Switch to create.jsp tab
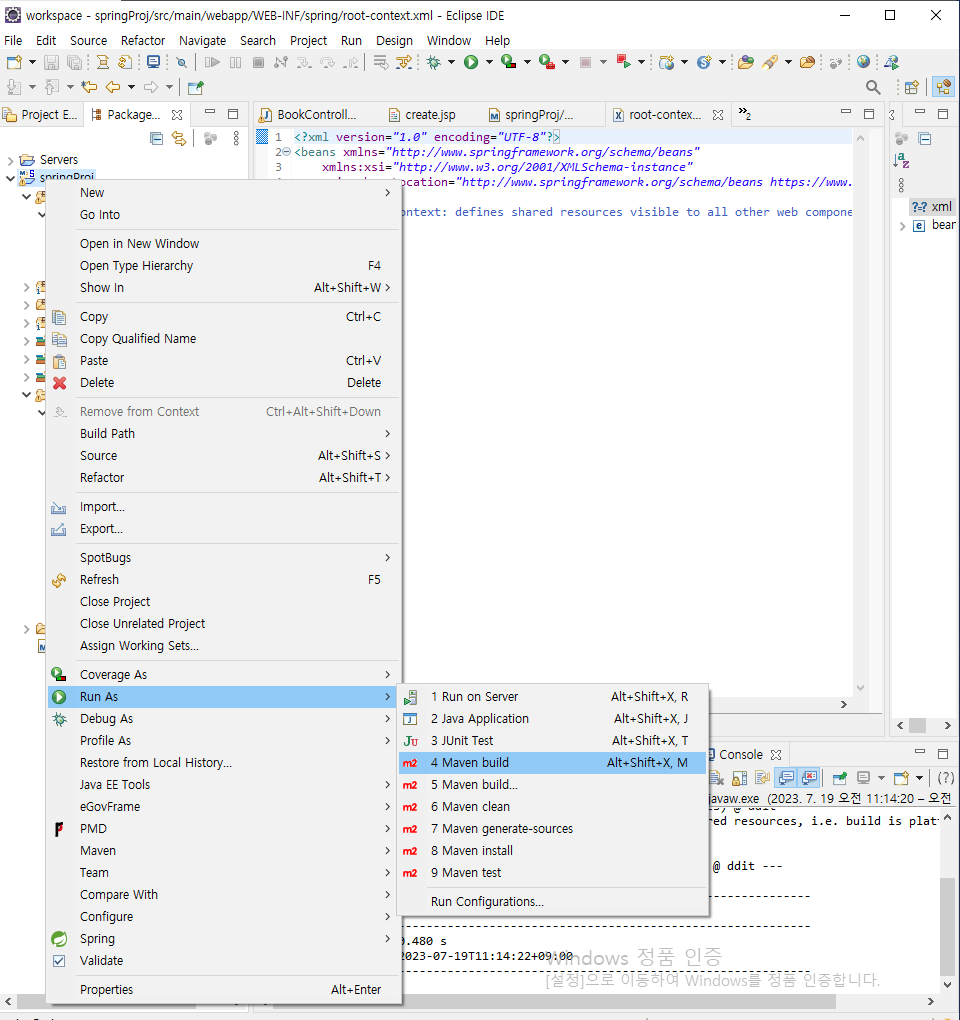Viewport: 960px width, 1020px height. (x=423, y=115)
